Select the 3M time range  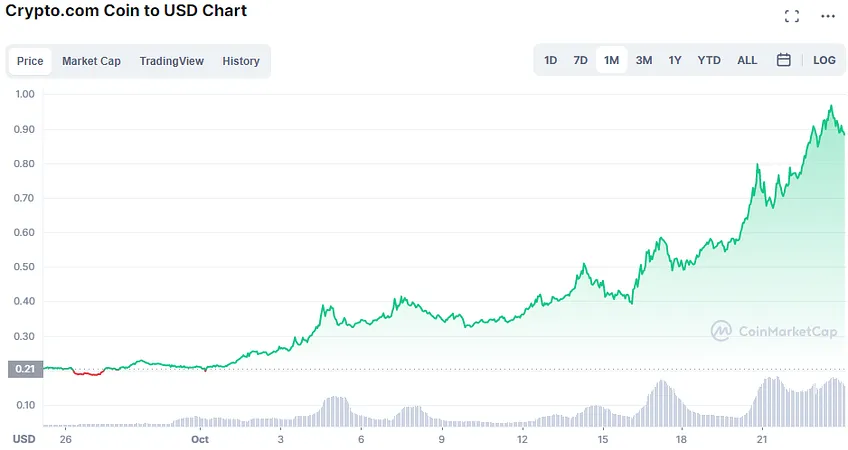pos(644,60)
